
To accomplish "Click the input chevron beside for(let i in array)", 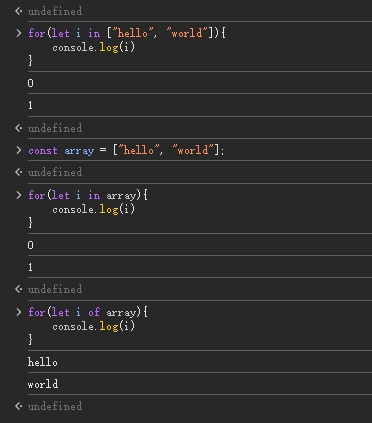I will point(19,195).
